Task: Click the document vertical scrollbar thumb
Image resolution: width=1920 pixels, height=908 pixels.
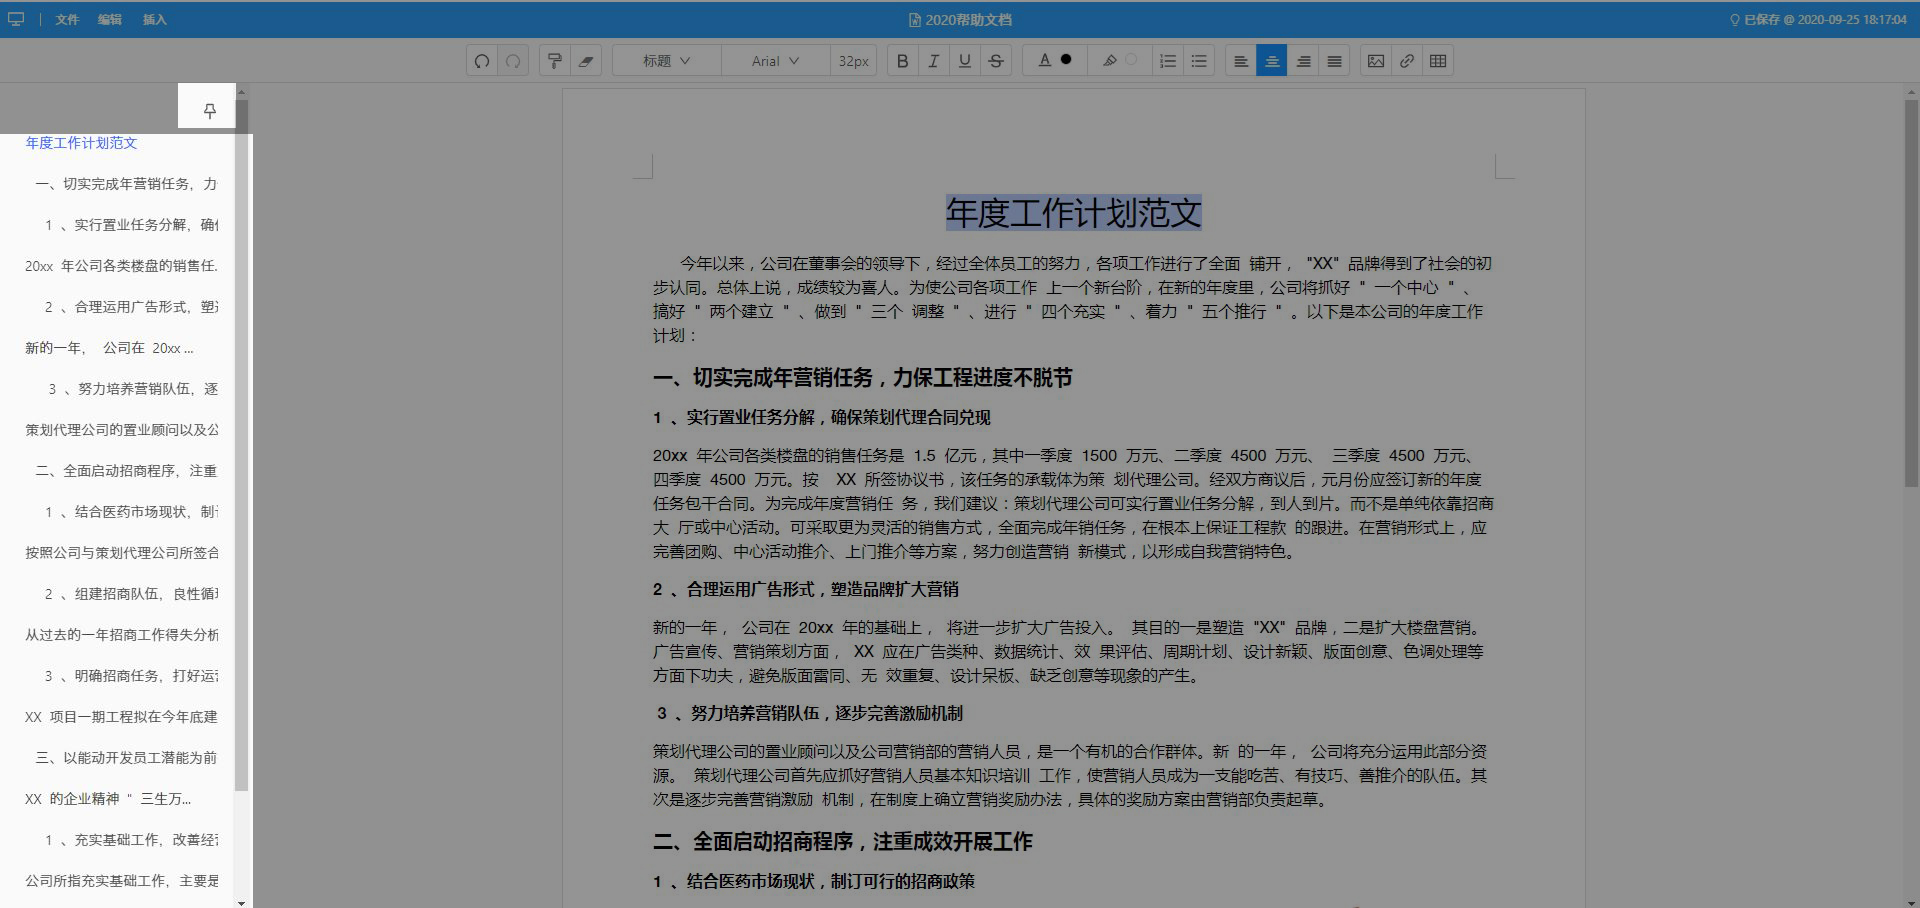Action: point(1912,292)
